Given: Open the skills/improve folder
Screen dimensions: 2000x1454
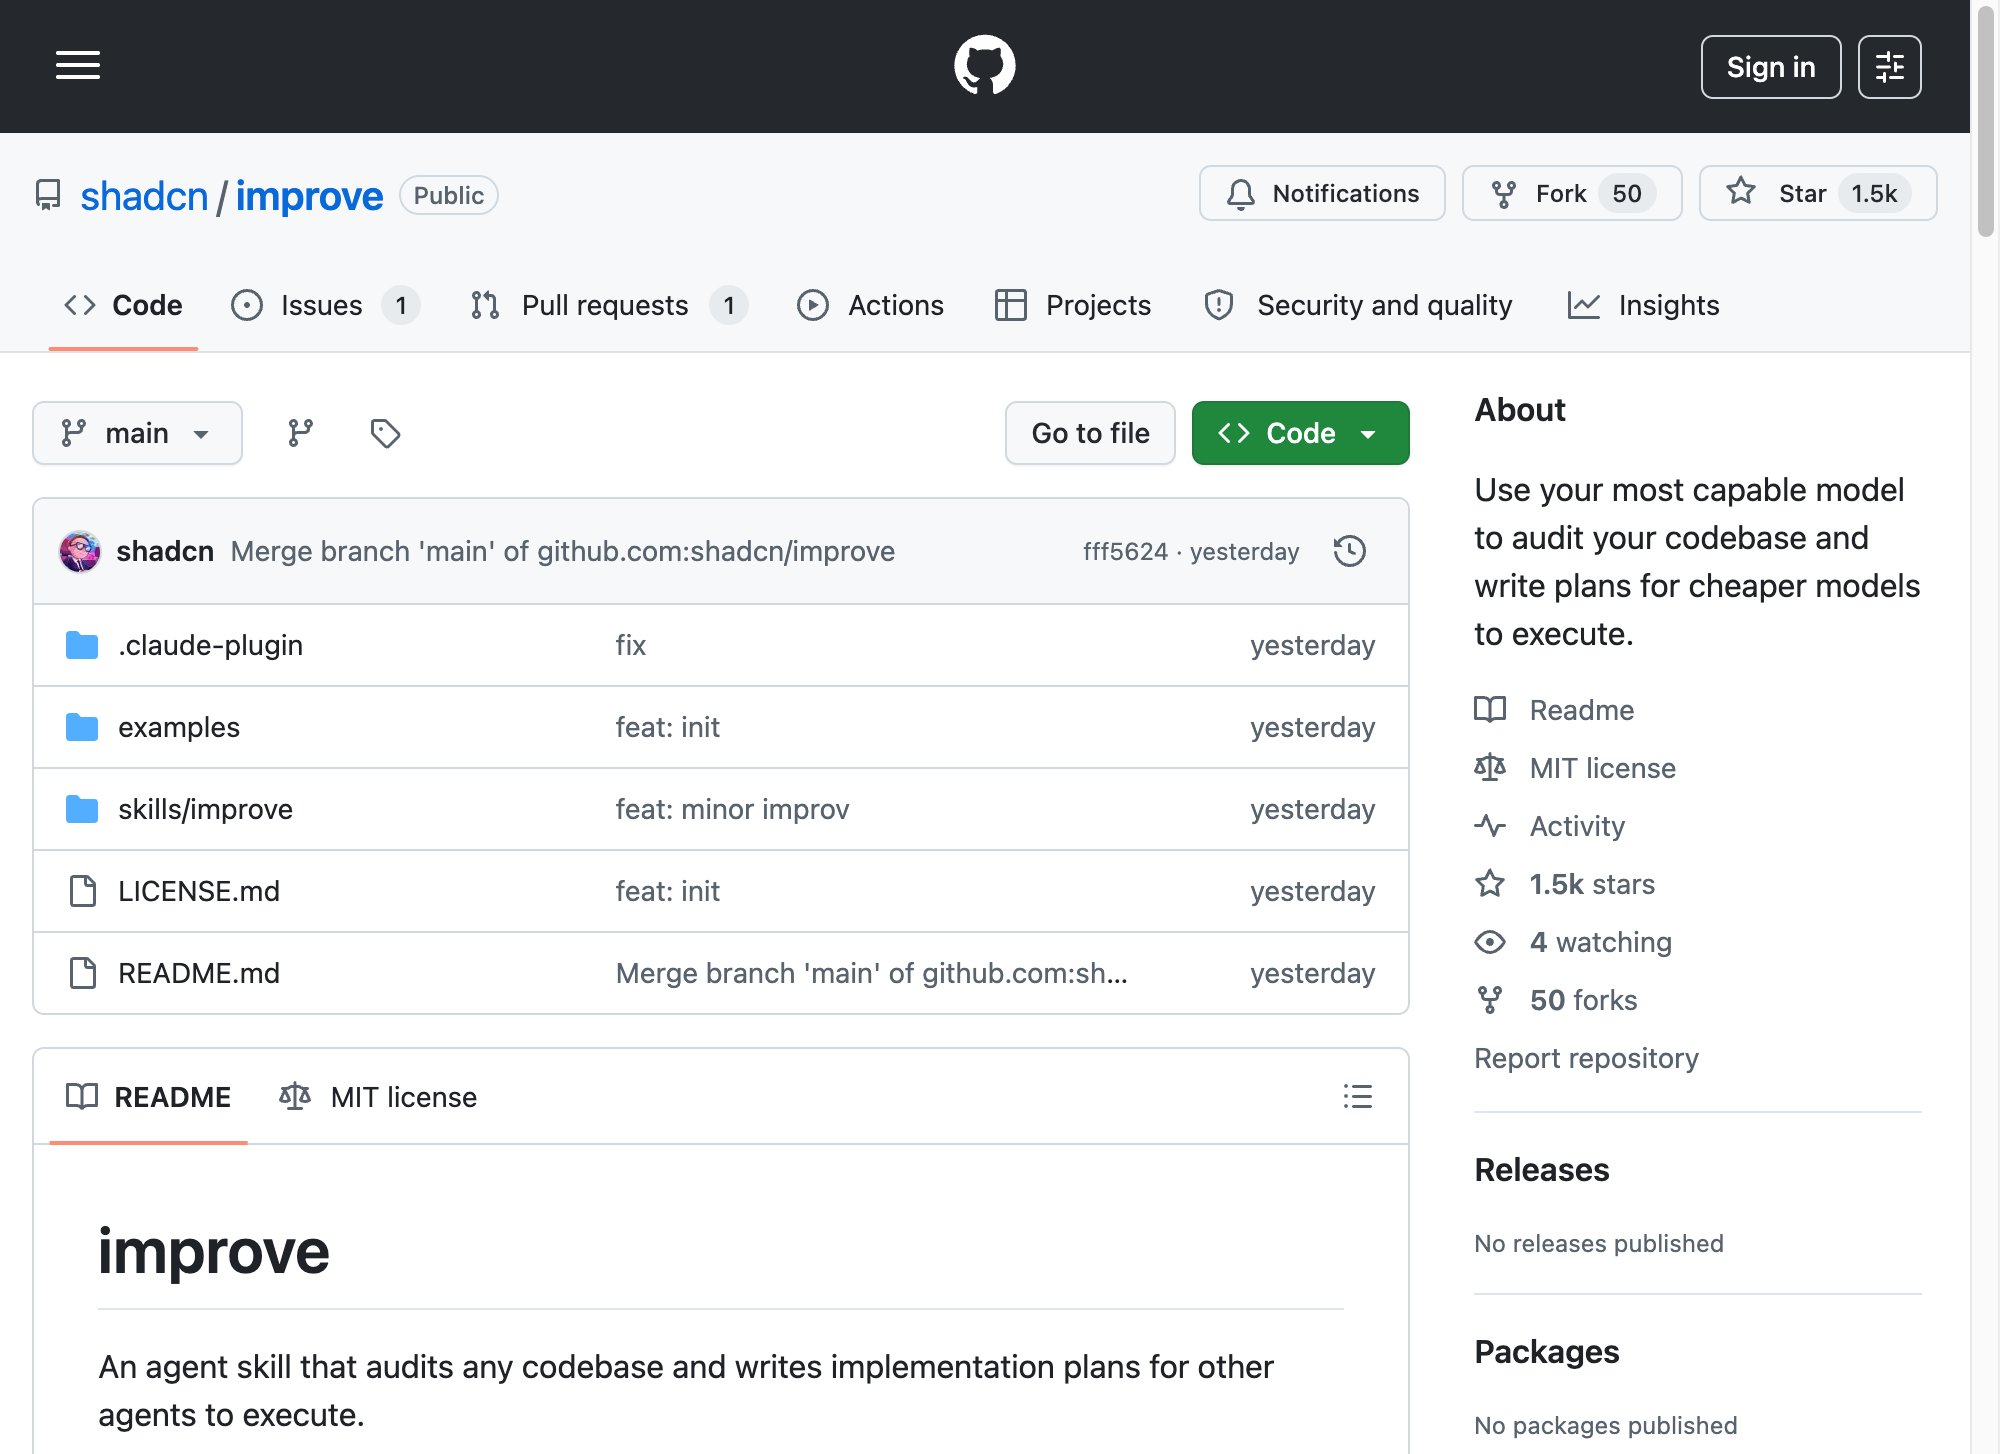Looking at the screenshot, I should point(205,809).
